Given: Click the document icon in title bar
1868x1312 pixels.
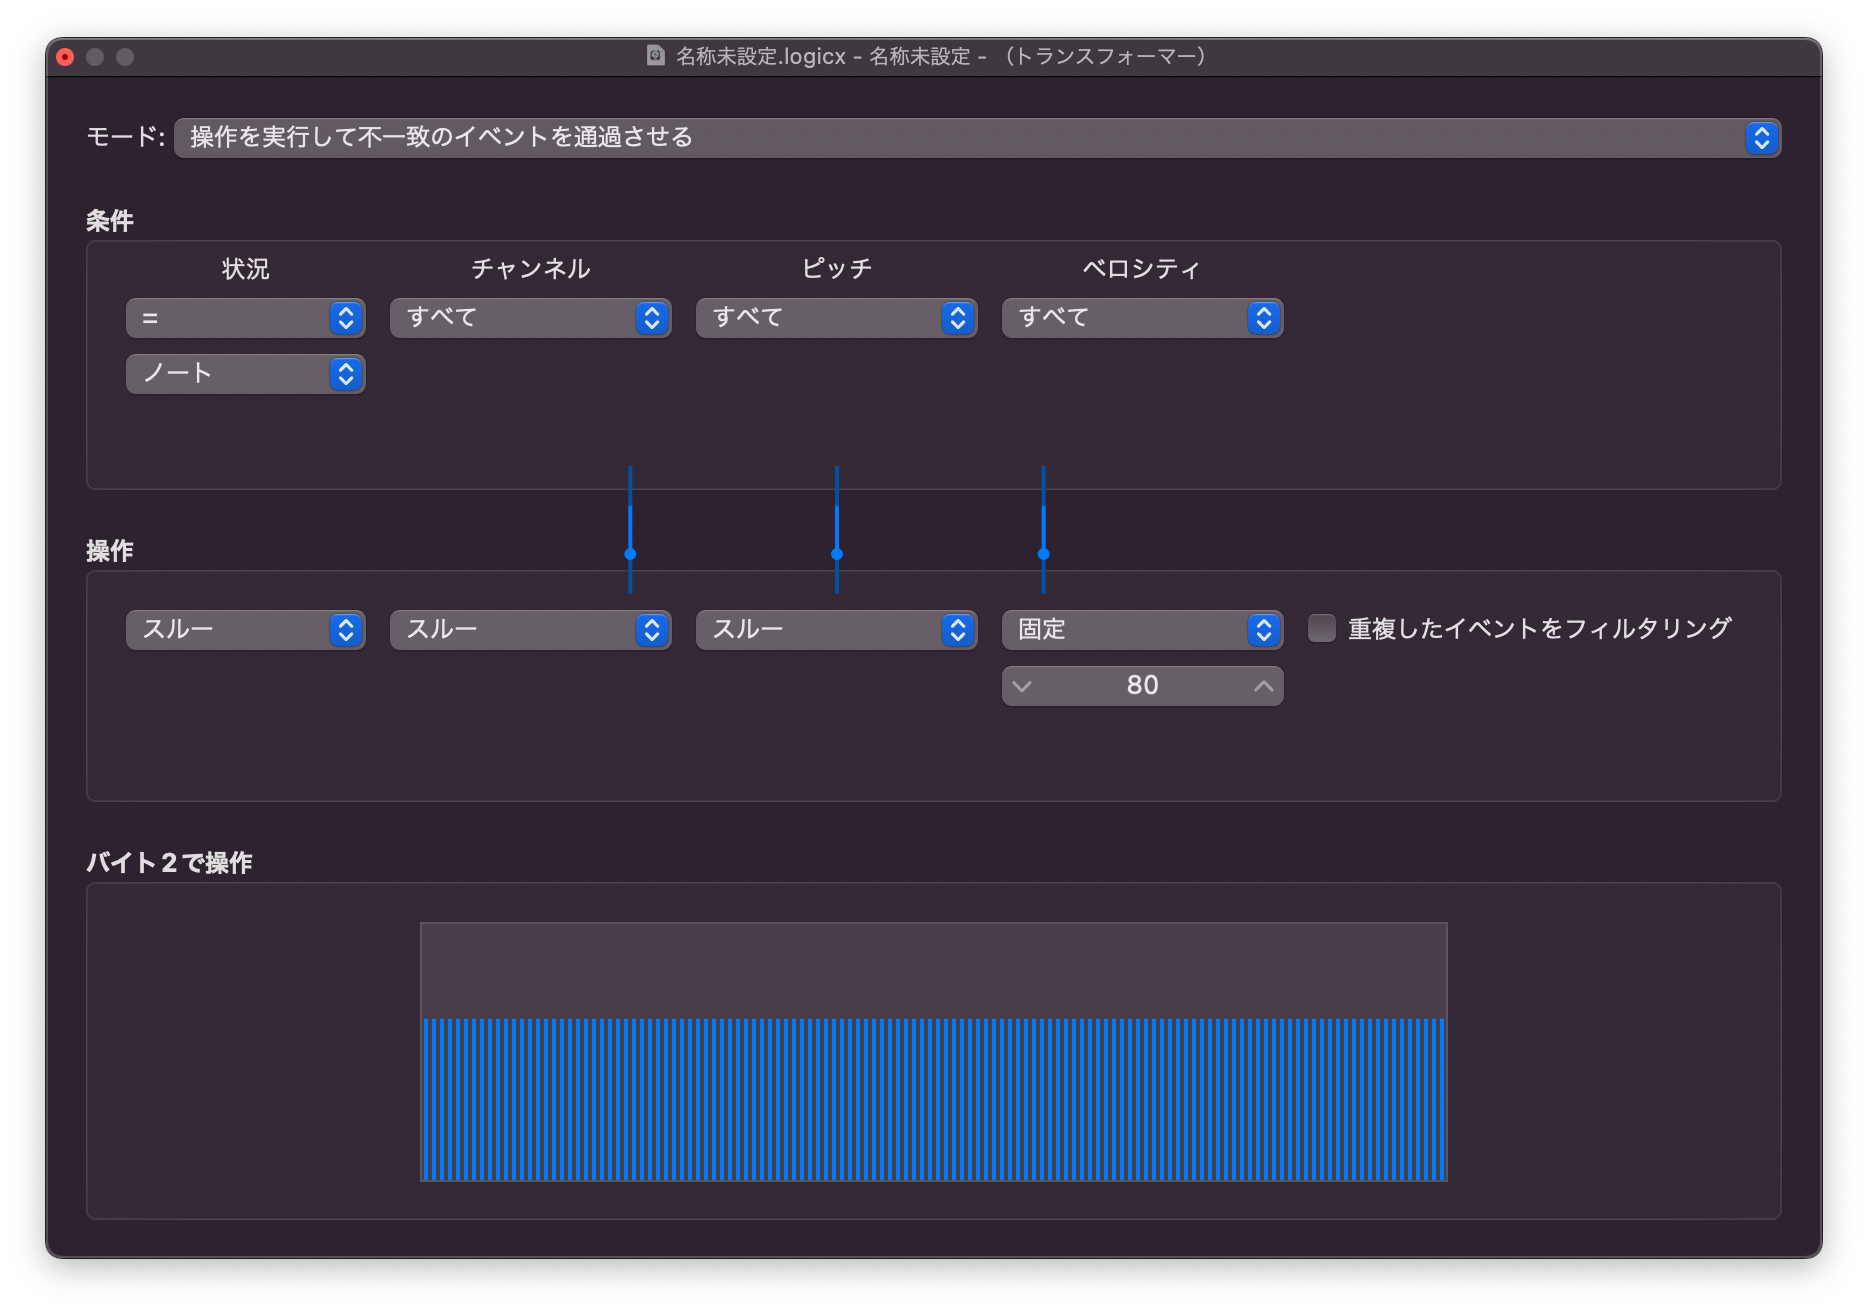Looking at the screenshot, I should [656, 56].
